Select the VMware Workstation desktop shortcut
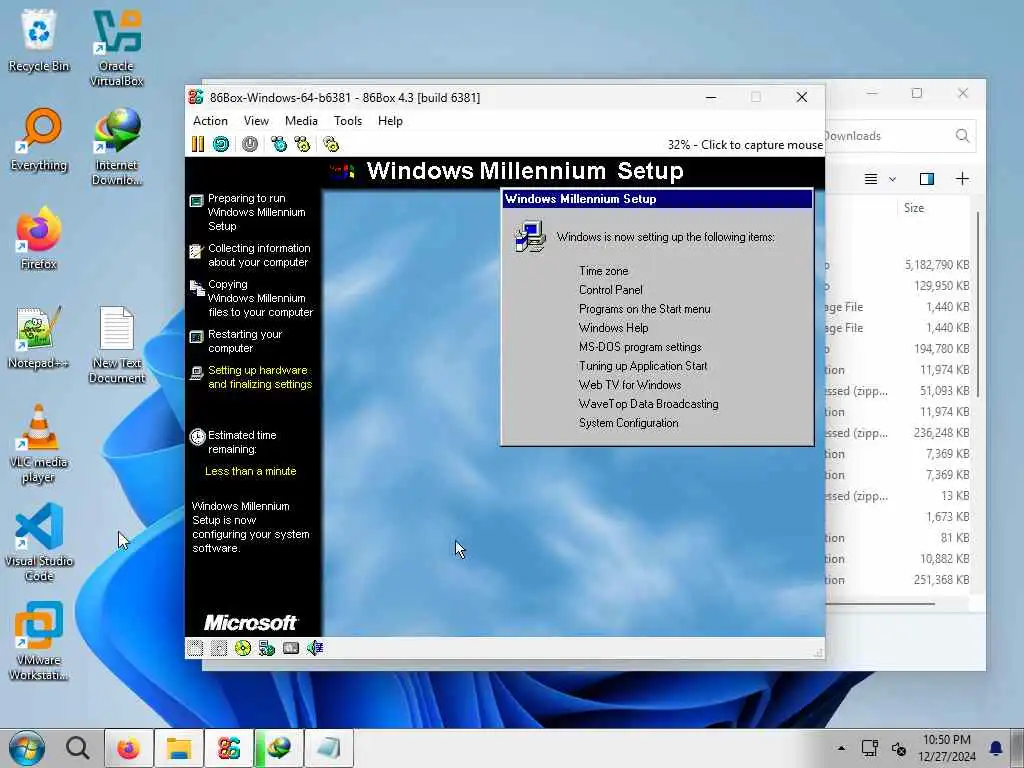Image resolution: width=1024 pixels, height=768 pixels. (x=39, y=641)
